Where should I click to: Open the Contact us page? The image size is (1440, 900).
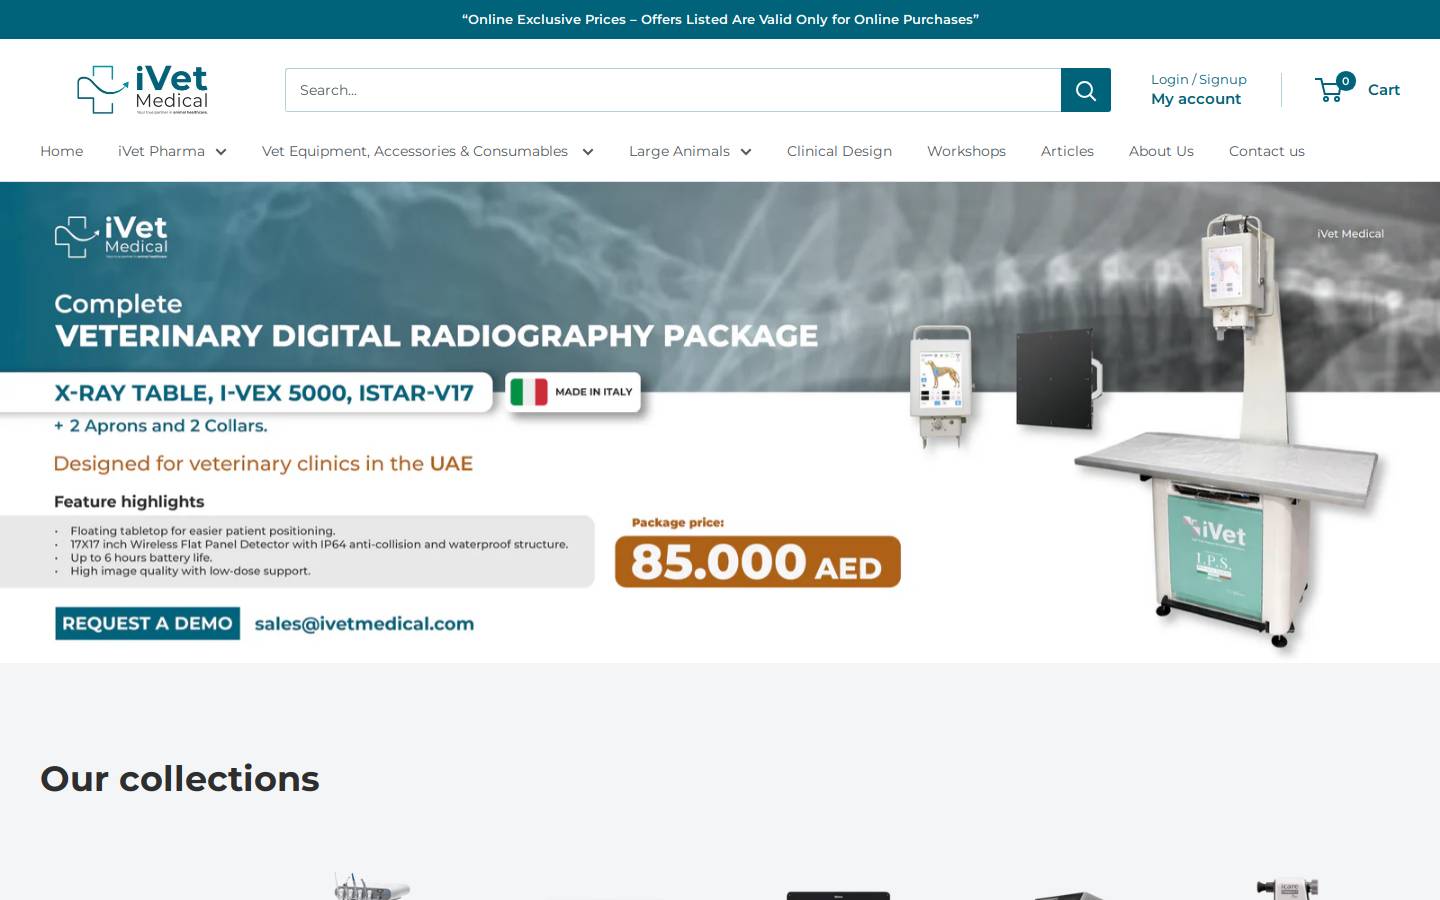coord(1266,151)
